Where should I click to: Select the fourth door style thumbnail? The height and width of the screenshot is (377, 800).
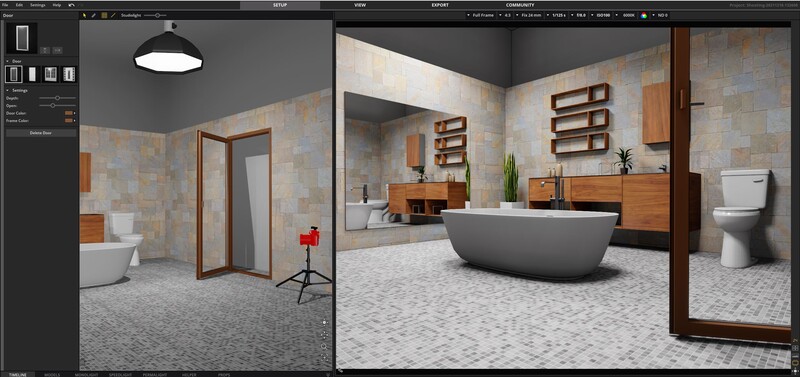69,74
